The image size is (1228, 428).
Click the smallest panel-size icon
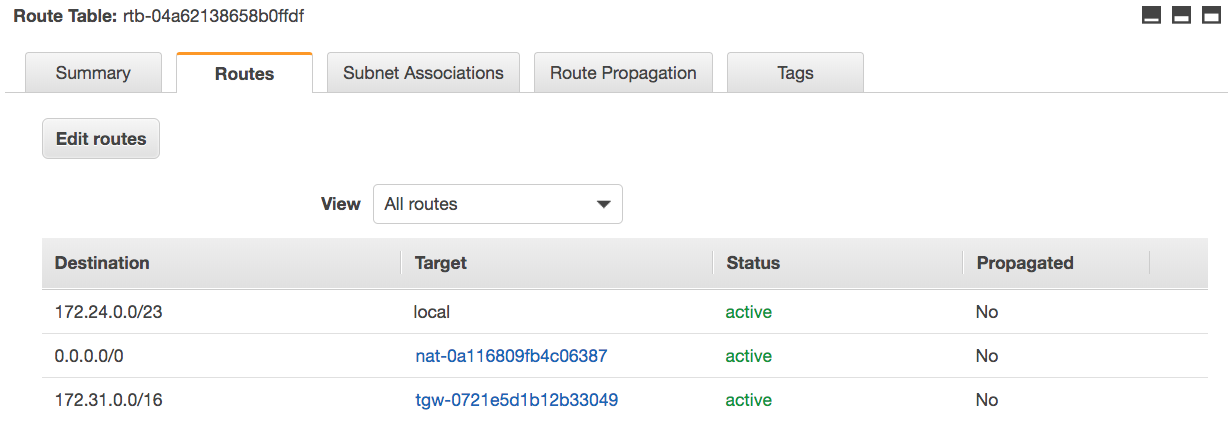[1151, 15]
